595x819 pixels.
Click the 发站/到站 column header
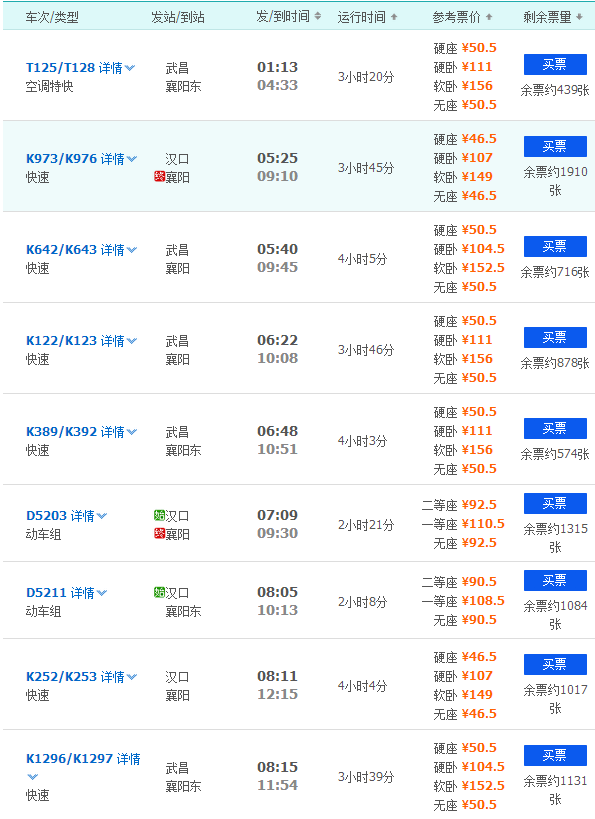click(178, 17)
